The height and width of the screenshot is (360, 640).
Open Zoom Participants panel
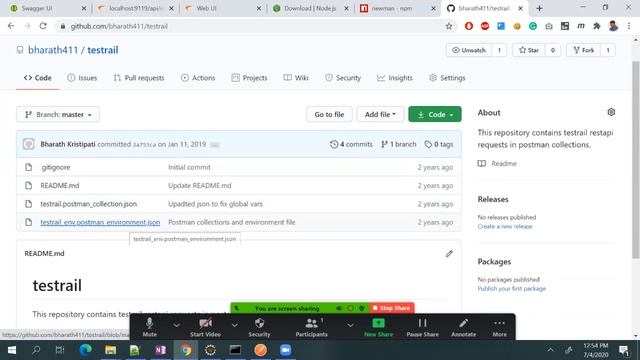click(311, 327)
